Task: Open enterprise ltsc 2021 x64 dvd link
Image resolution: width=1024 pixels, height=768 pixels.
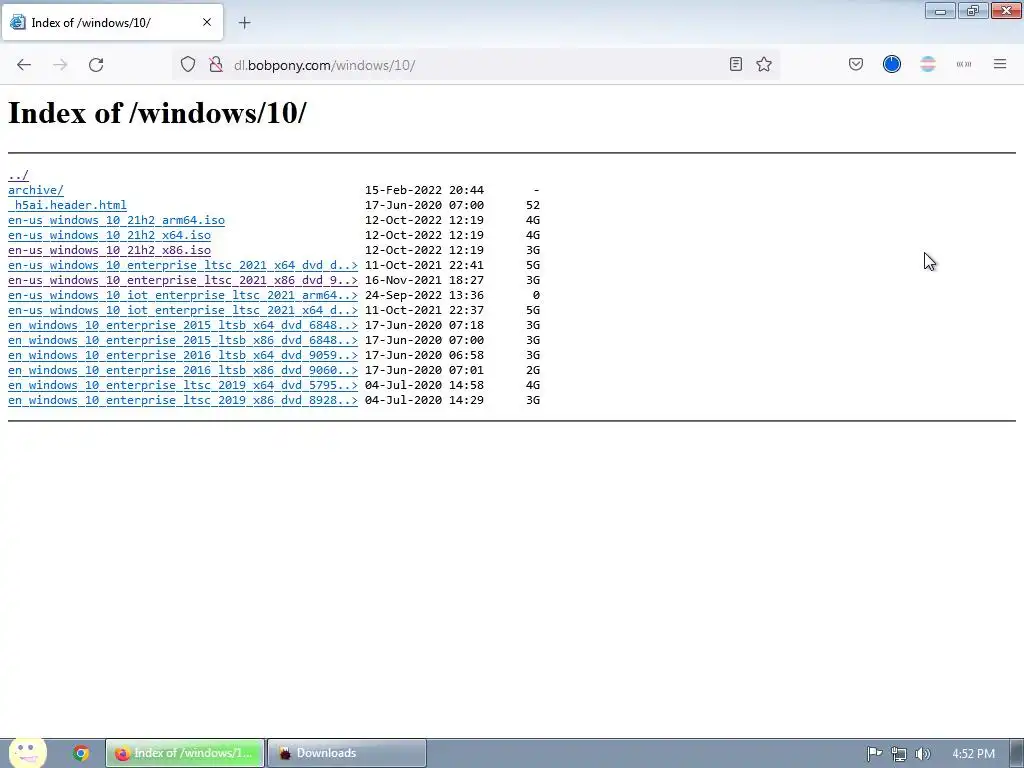Action: [183, 265]
